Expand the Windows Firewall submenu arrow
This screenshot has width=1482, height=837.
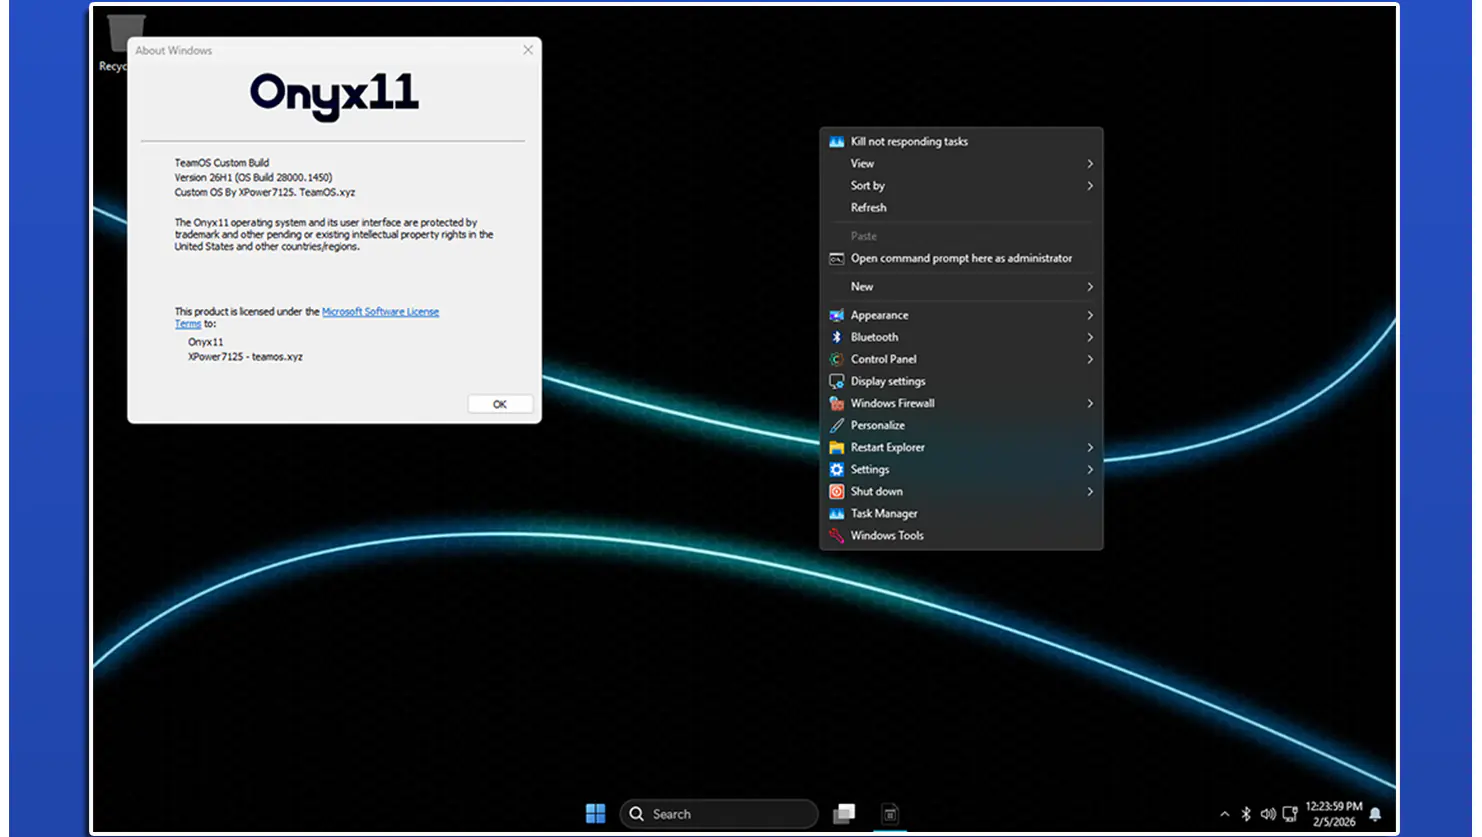click(x=1090, y=403)
